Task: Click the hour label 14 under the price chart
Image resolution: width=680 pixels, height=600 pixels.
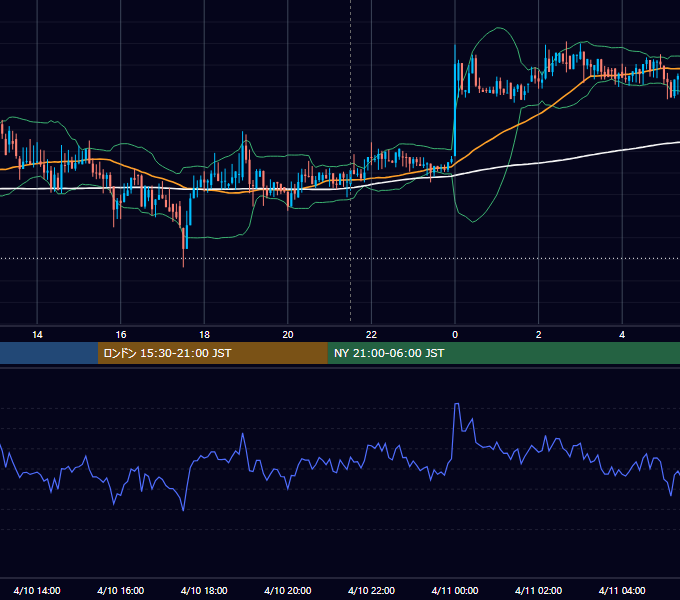Action: pyautogui.click(x=37, y=335)
